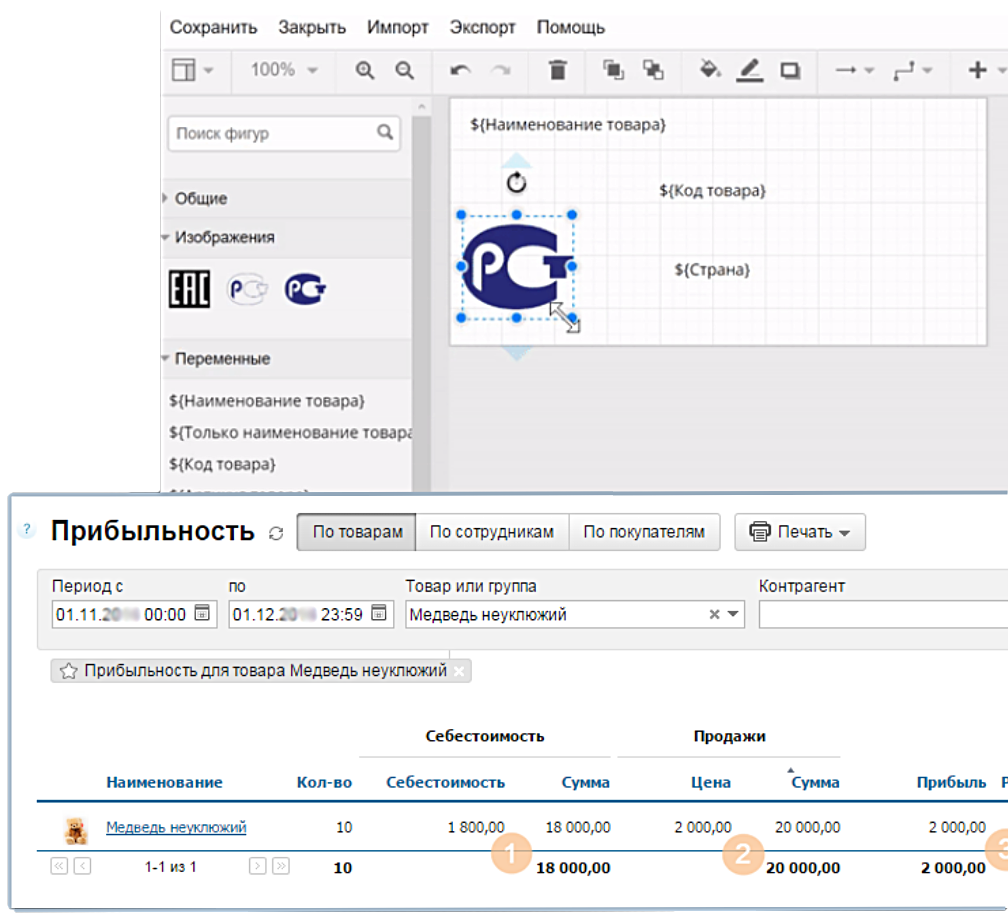Refresh the Прибыльность report
This screenshot has height=918, width=1008.
[276, 534]
